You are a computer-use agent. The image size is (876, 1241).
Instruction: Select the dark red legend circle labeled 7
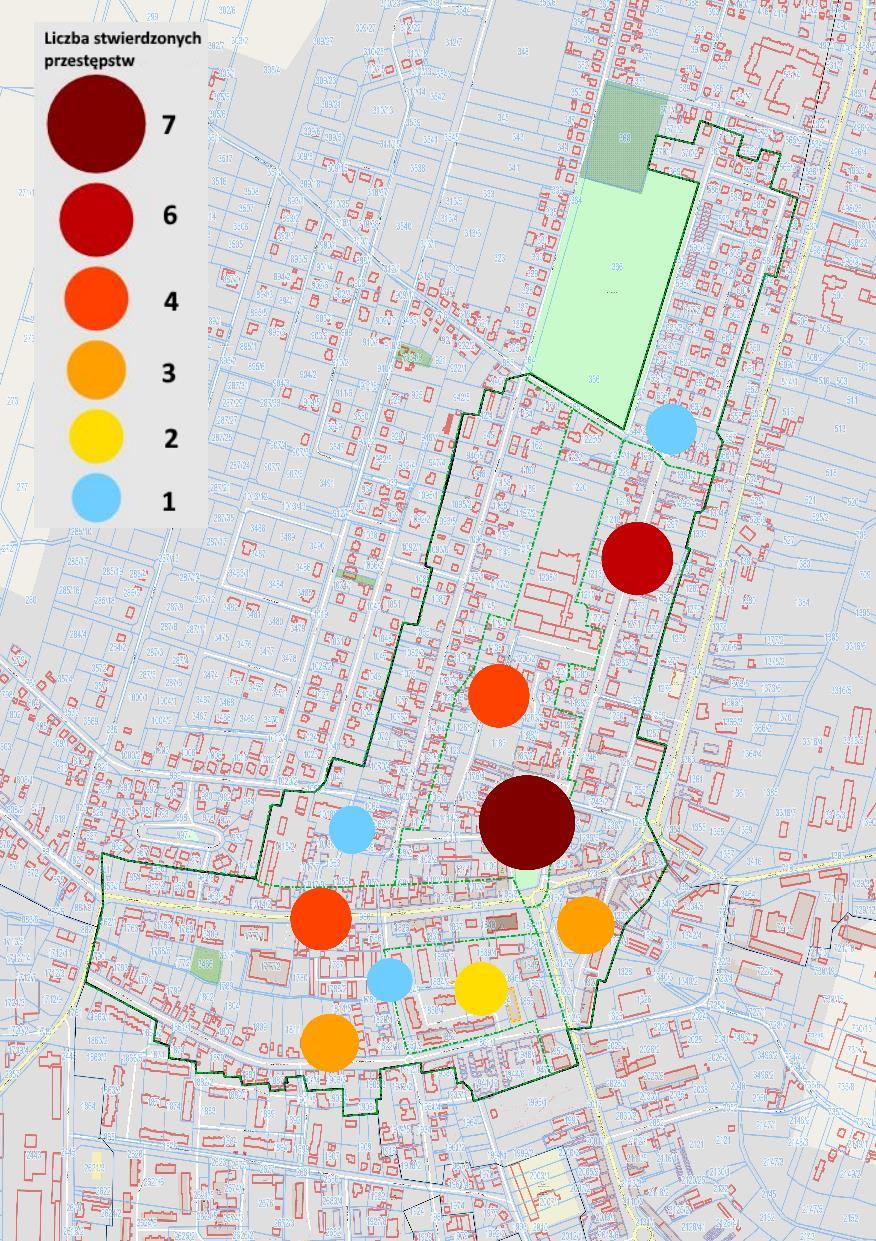coord(96,124)
